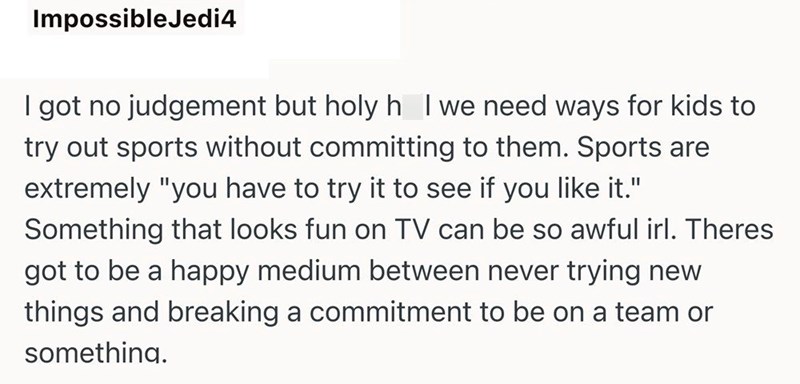
Task: Click the last word "something." of the comment
Action: [95, 353]
